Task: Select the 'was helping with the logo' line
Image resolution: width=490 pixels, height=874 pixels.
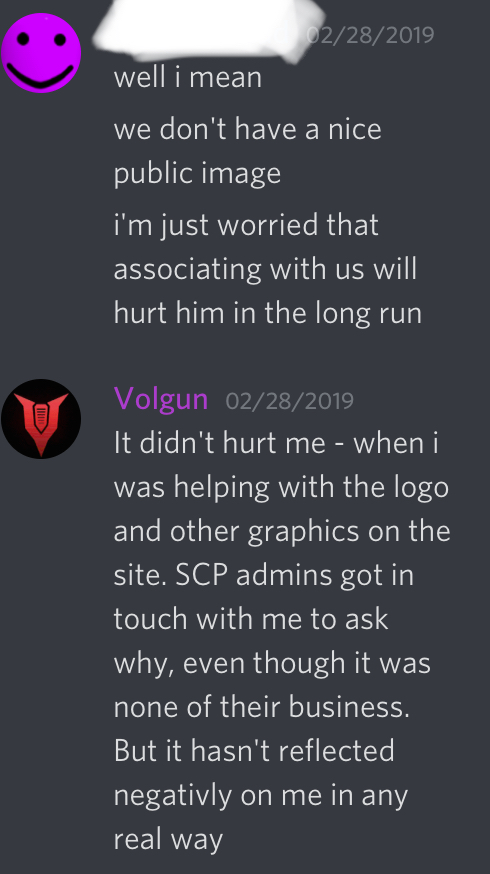Action: (x=282, y=488)
